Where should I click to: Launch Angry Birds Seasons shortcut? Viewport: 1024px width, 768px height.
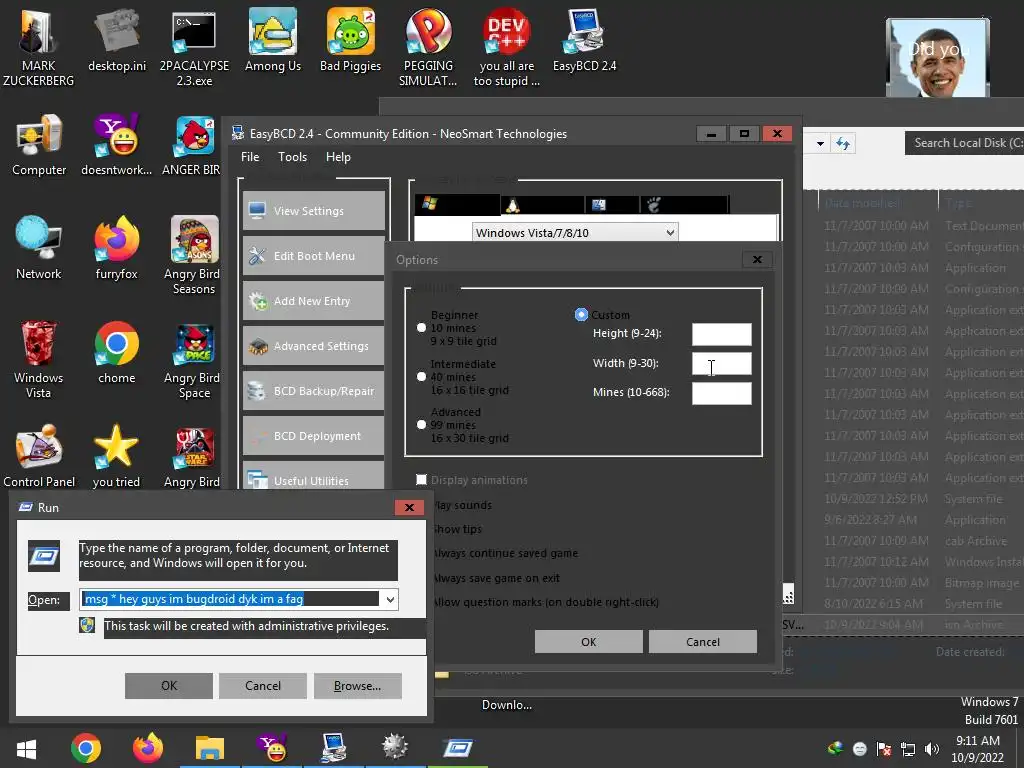193,255
